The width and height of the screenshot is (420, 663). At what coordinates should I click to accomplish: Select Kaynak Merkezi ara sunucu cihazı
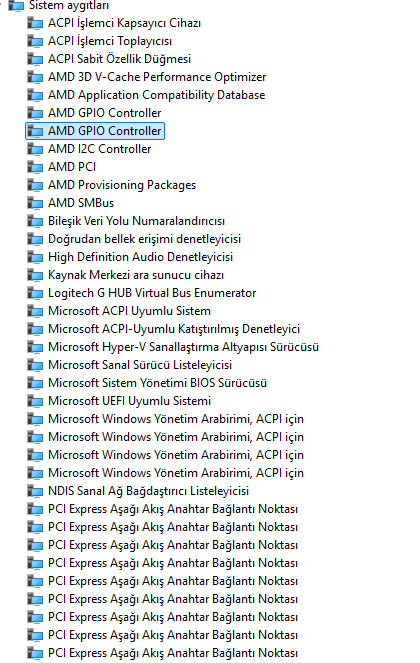pos(136,275)
